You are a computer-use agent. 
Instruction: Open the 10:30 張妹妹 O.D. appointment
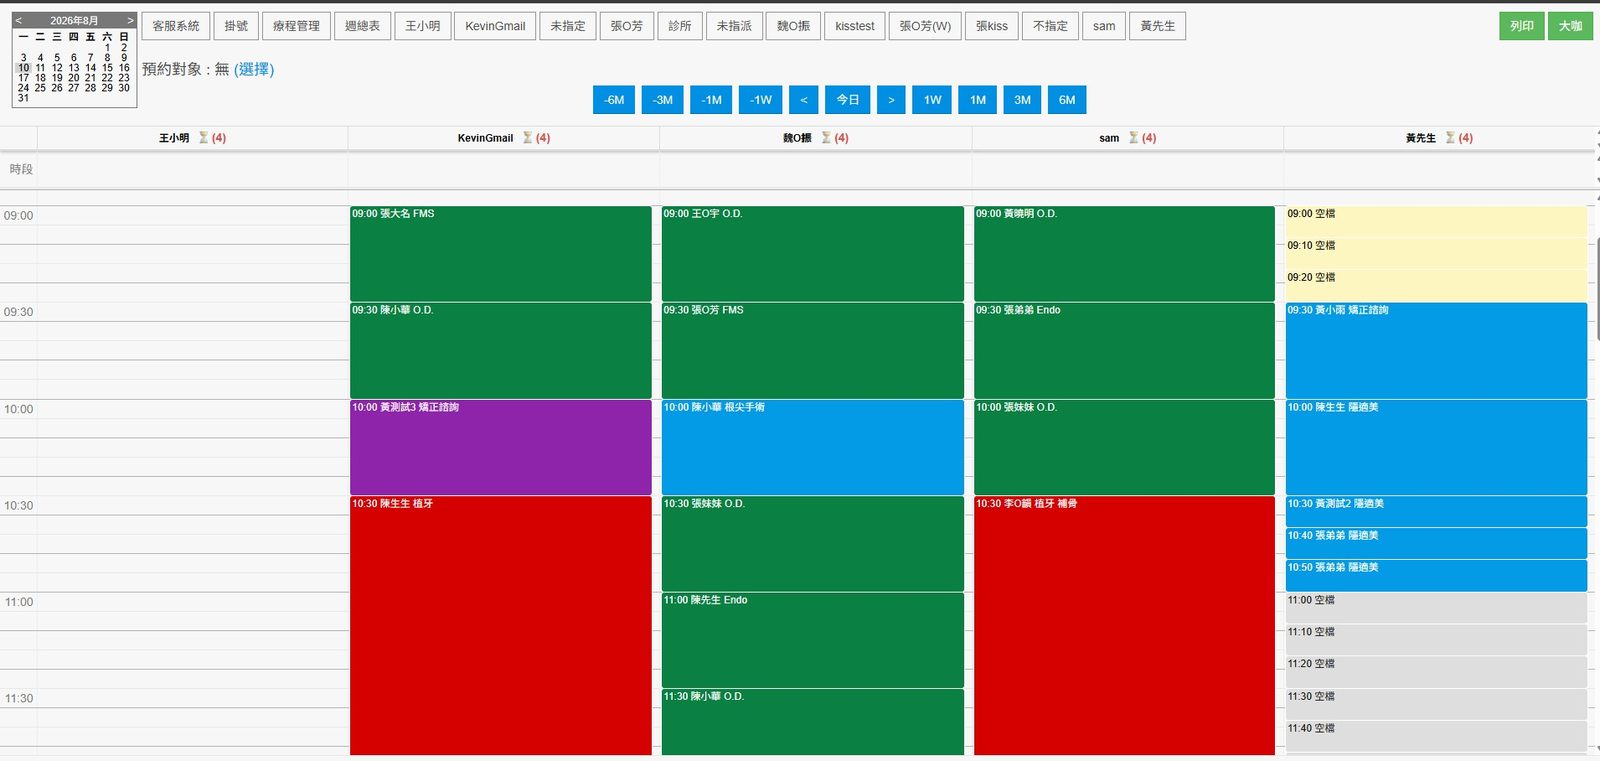(813, 544)
